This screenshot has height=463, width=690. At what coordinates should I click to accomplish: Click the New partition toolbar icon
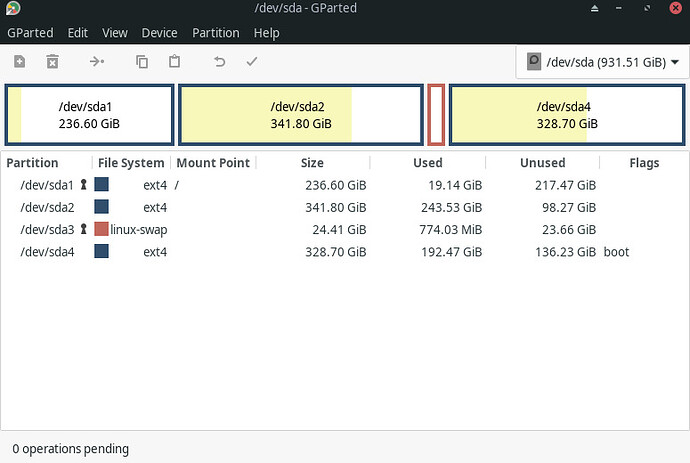coord(19,62)
